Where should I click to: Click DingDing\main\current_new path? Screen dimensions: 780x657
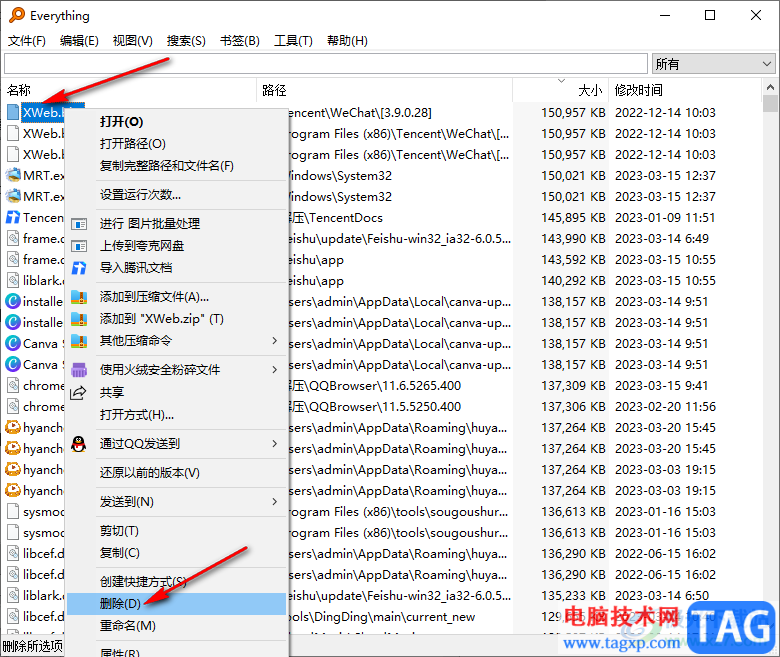382,617
